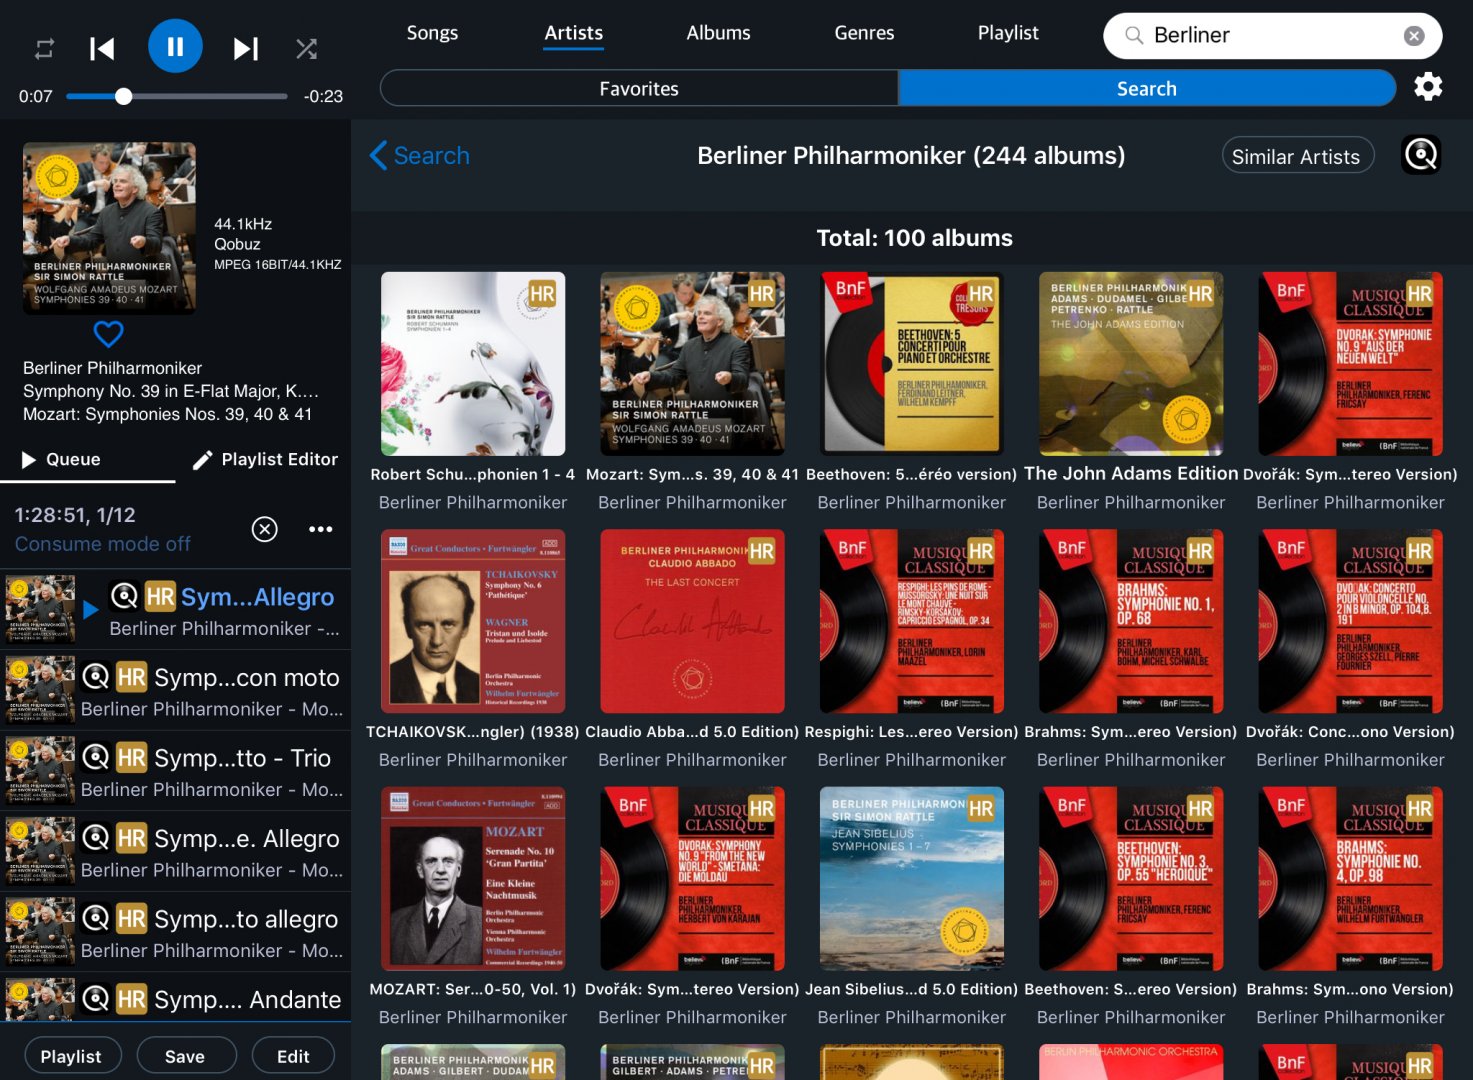1473x1080 pixels.
Task: Select the Search segment
Action: pyautogui.click(x=1147, y=88)
